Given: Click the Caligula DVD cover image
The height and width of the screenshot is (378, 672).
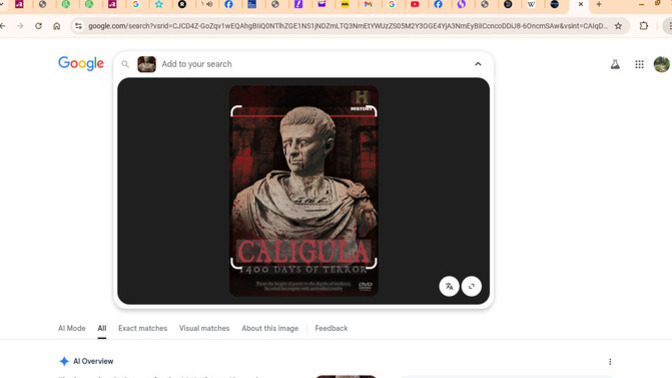Looking at the screenshot, I should (304, 191).
